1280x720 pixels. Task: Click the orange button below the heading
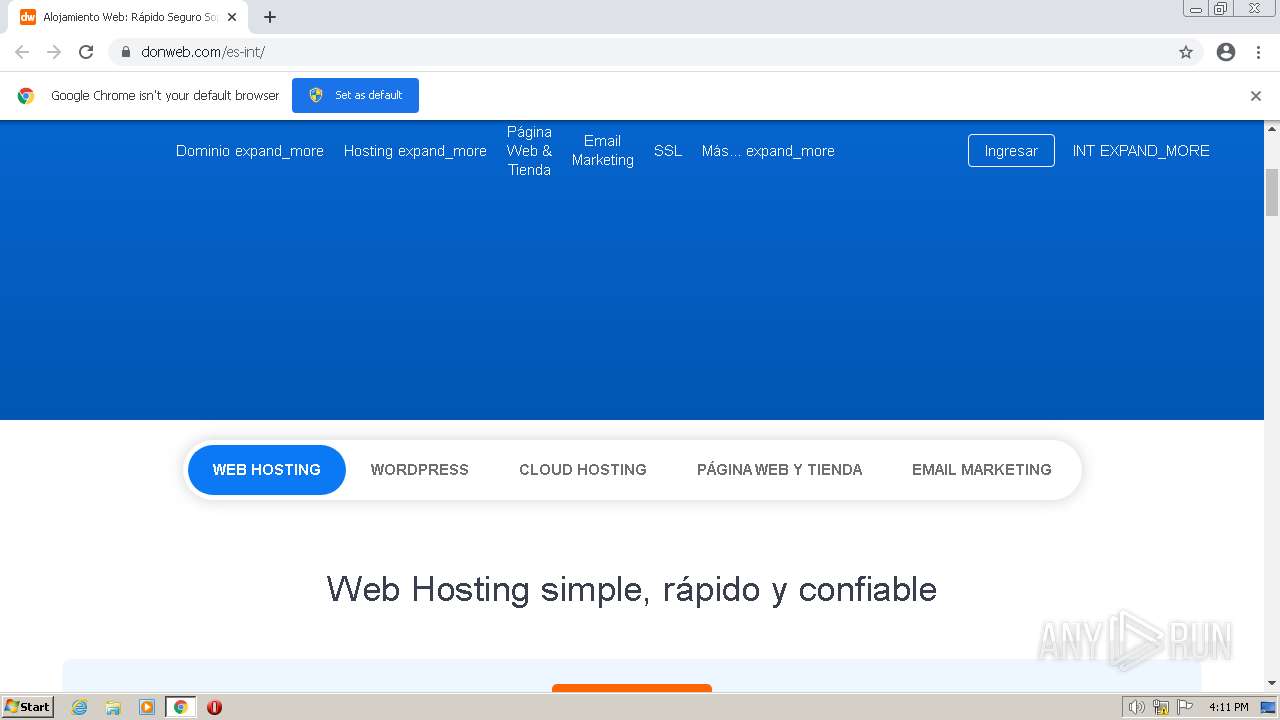coord(632,688)
